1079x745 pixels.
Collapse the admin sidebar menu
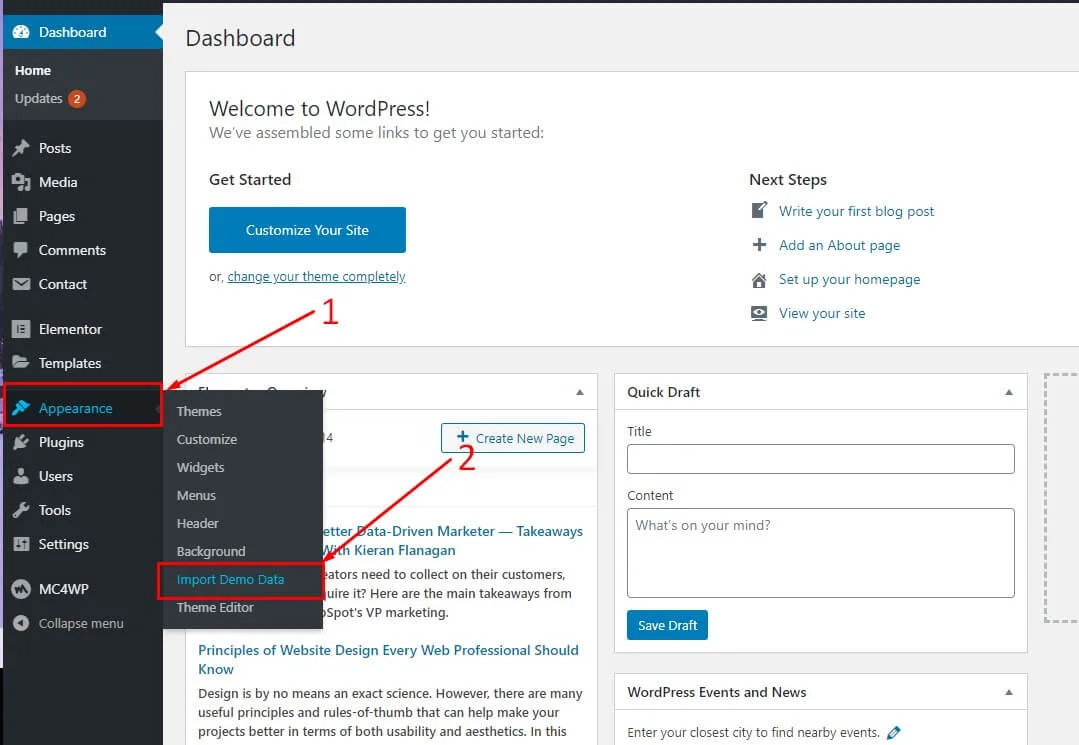click(68, 623)
